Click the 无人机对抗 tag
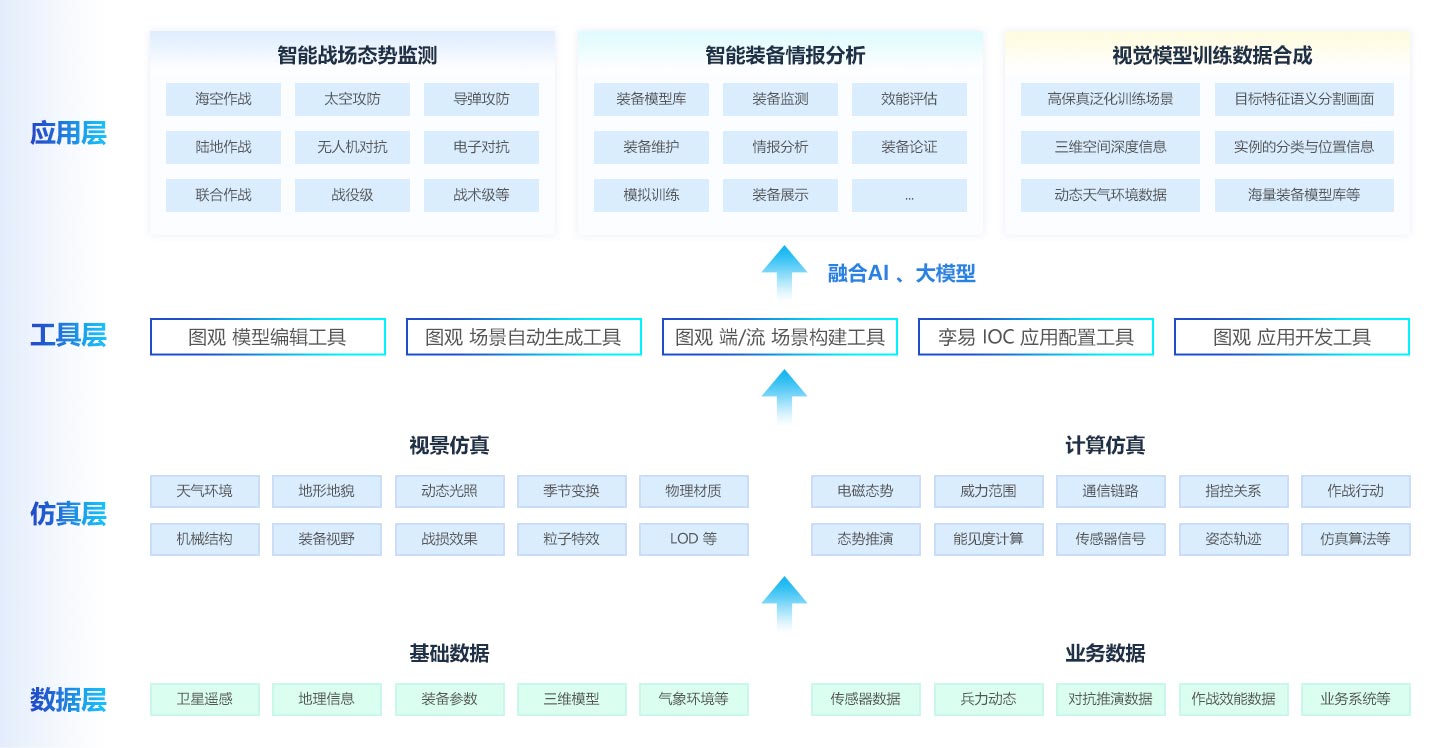 pos(352,147)
